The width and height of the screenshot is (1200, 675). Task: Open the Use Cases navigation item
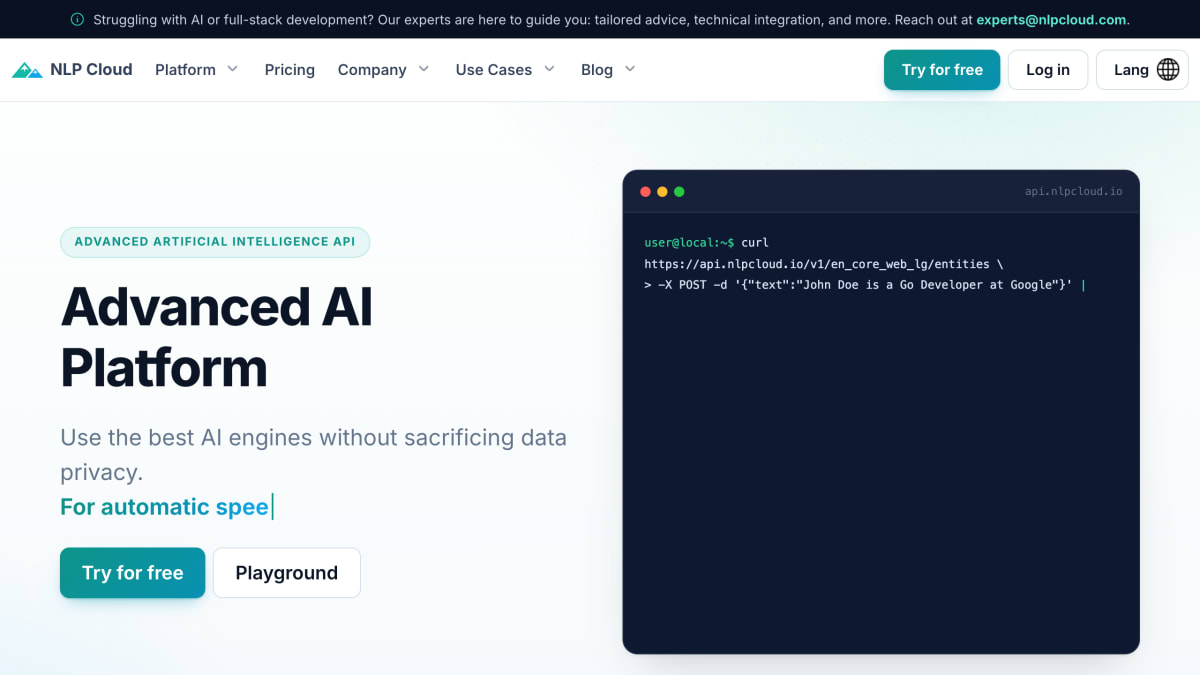click(494, 70)
